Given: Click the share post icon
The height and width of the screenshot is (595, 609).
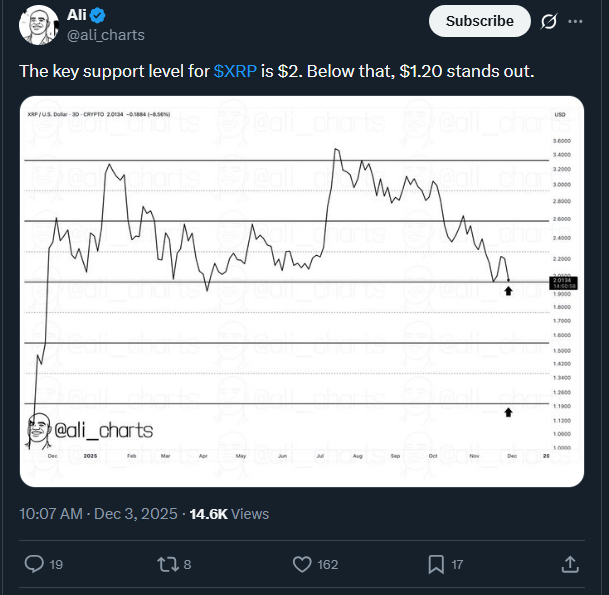Looking at the screenshot, I should coord(570,565).
